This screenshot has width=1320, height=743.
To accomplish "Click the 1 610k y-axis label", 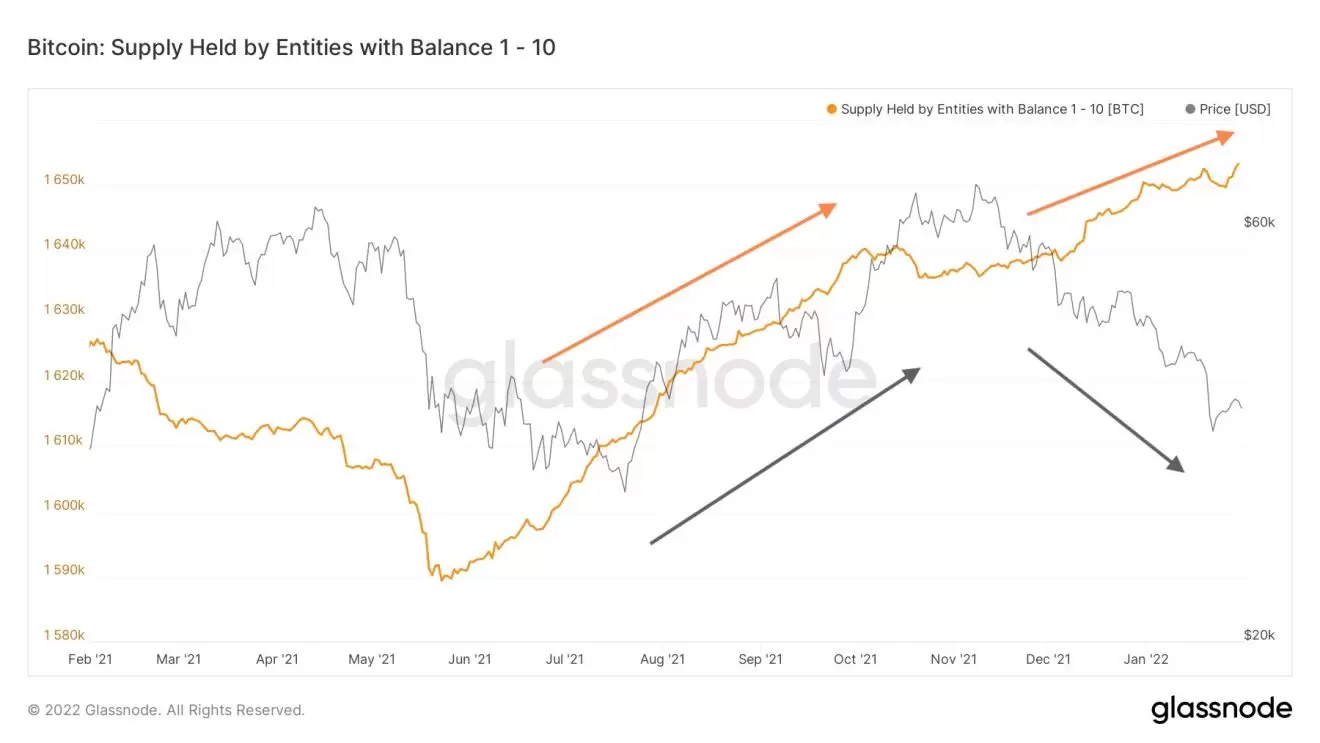I will pyautogui.click(x=64, y=440).
